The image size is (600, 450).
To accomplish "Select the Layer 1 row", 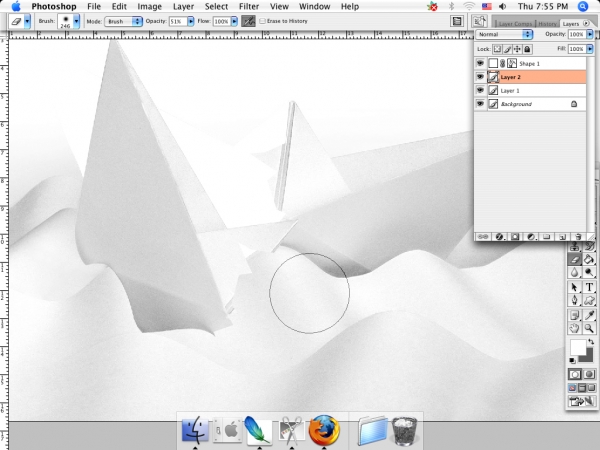I will (536, 90).
